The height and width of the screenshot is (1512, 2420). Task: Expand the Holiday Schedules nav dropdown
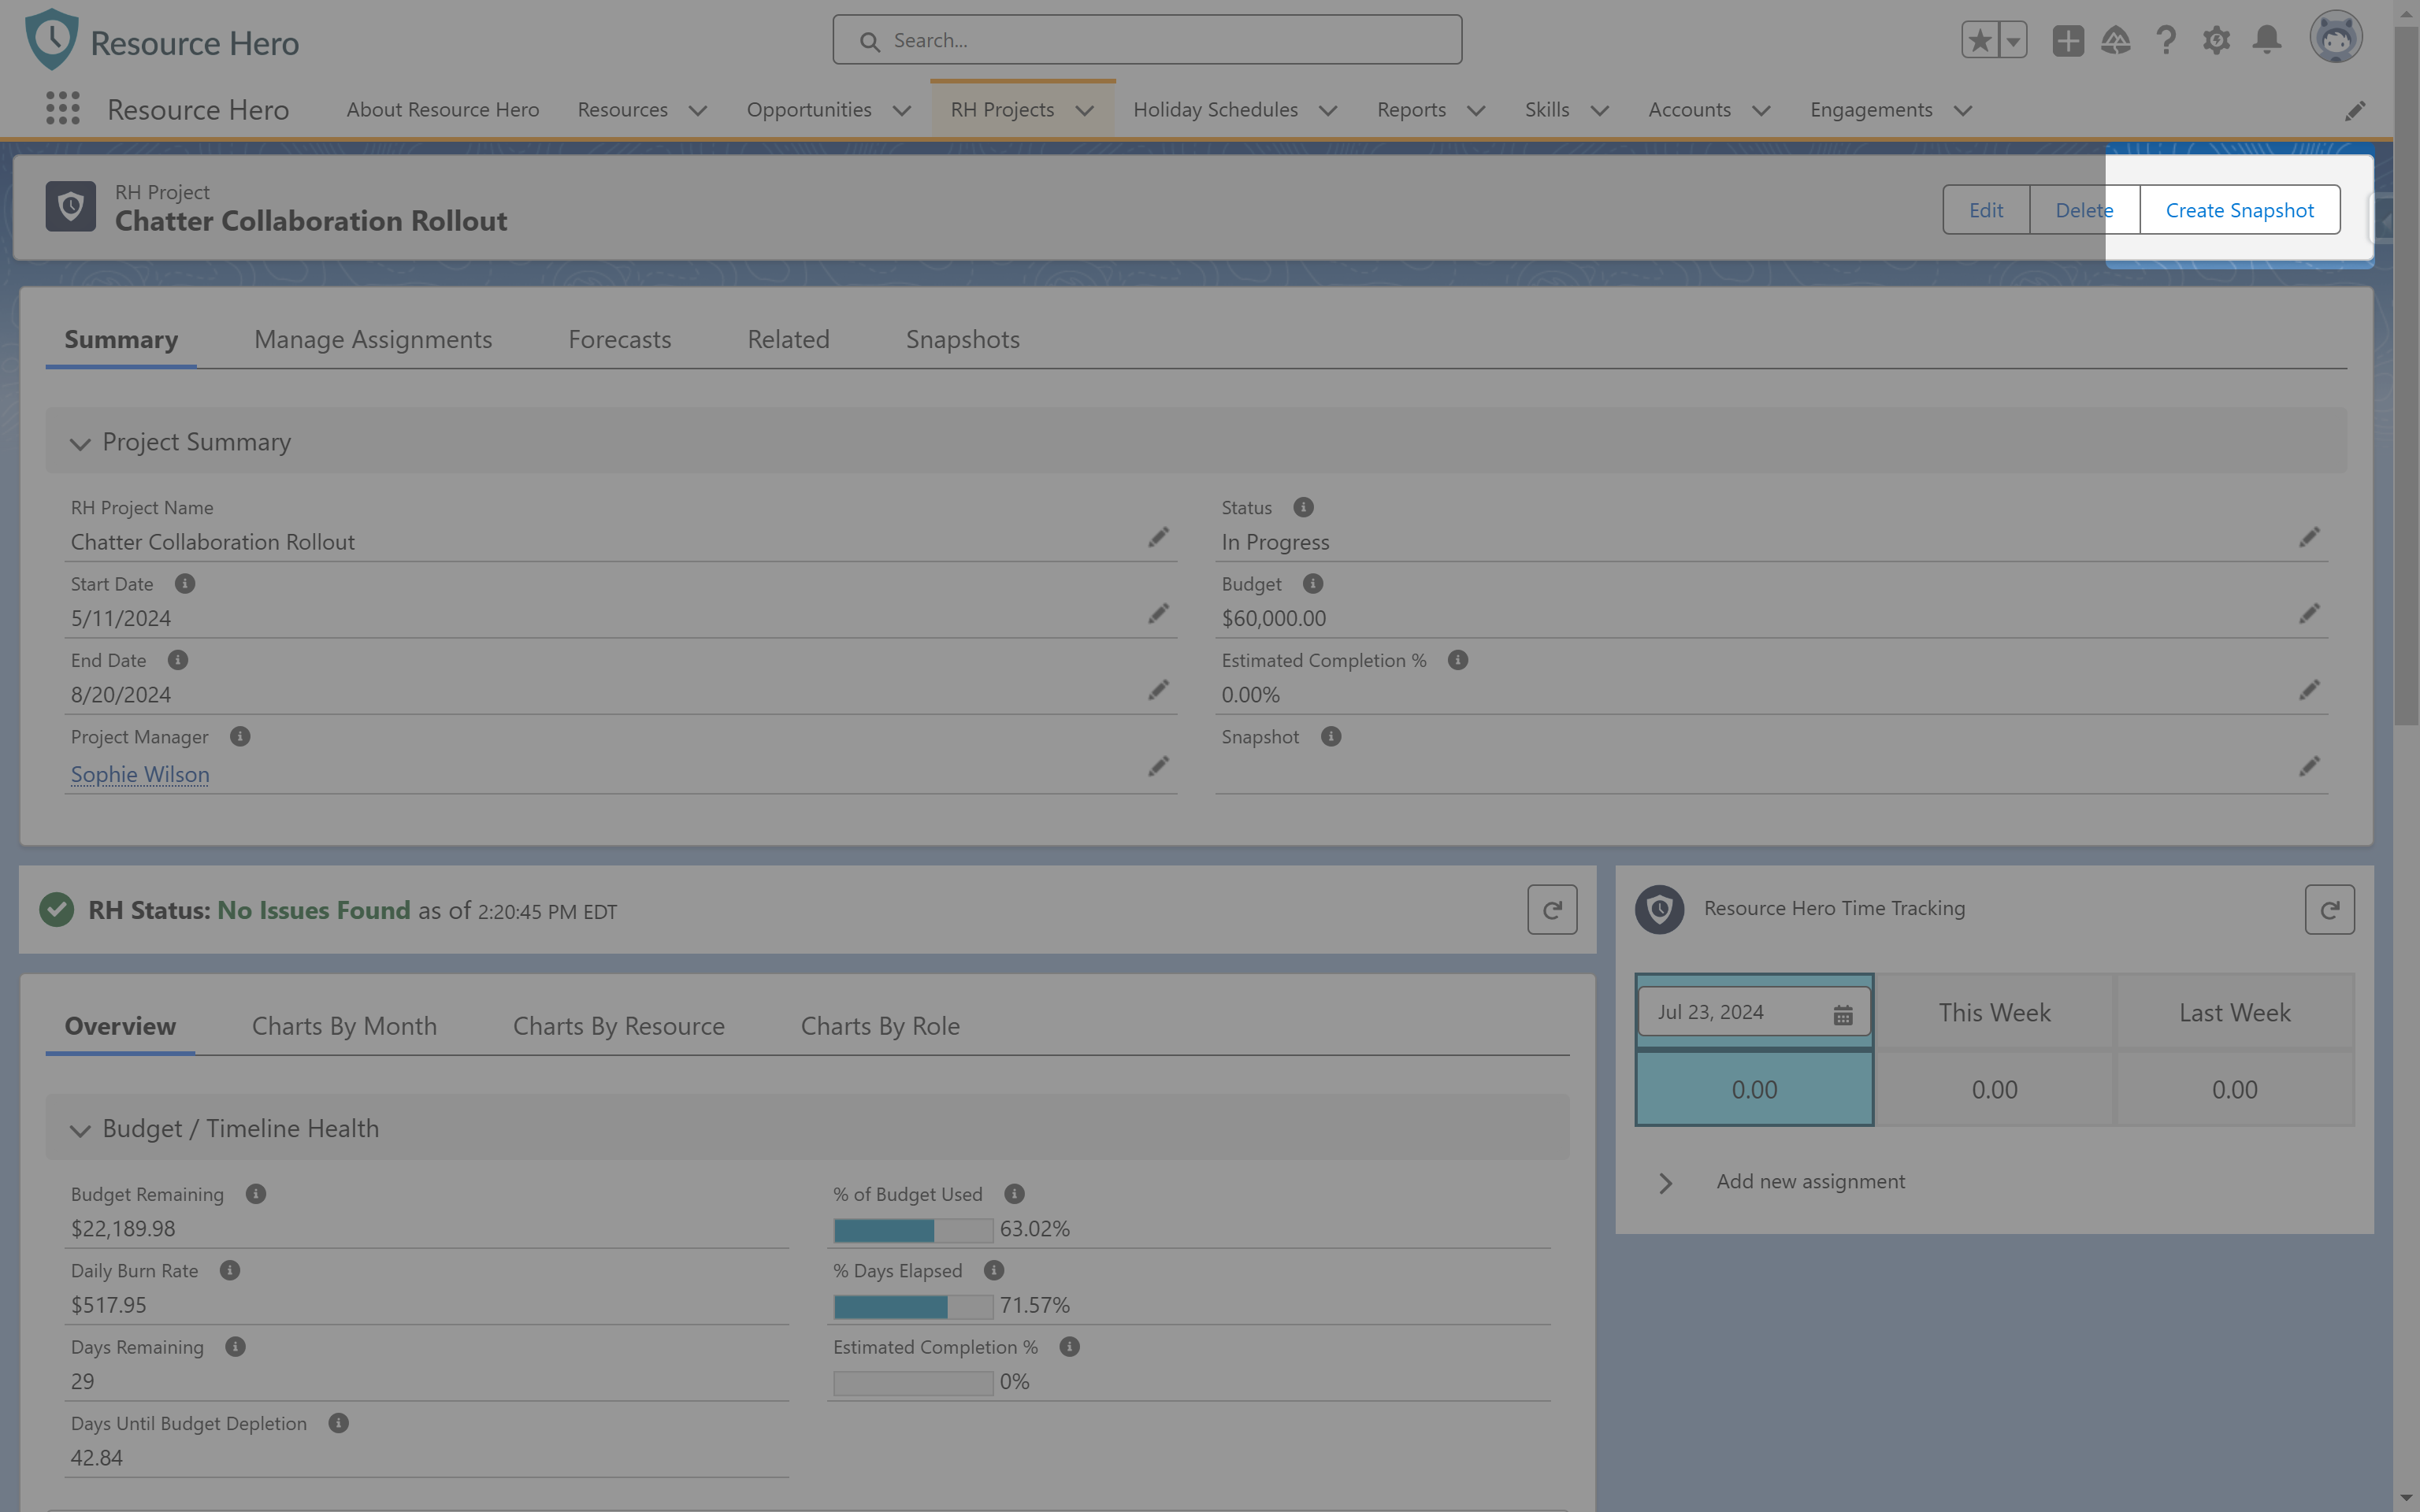(1328, 110)
